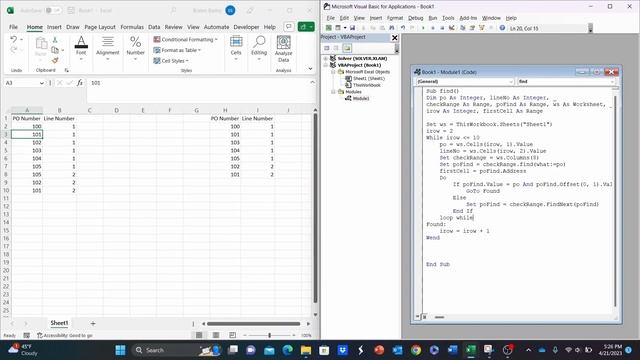Click the Reset stop icon in VBA toolbar

[442, 28]
